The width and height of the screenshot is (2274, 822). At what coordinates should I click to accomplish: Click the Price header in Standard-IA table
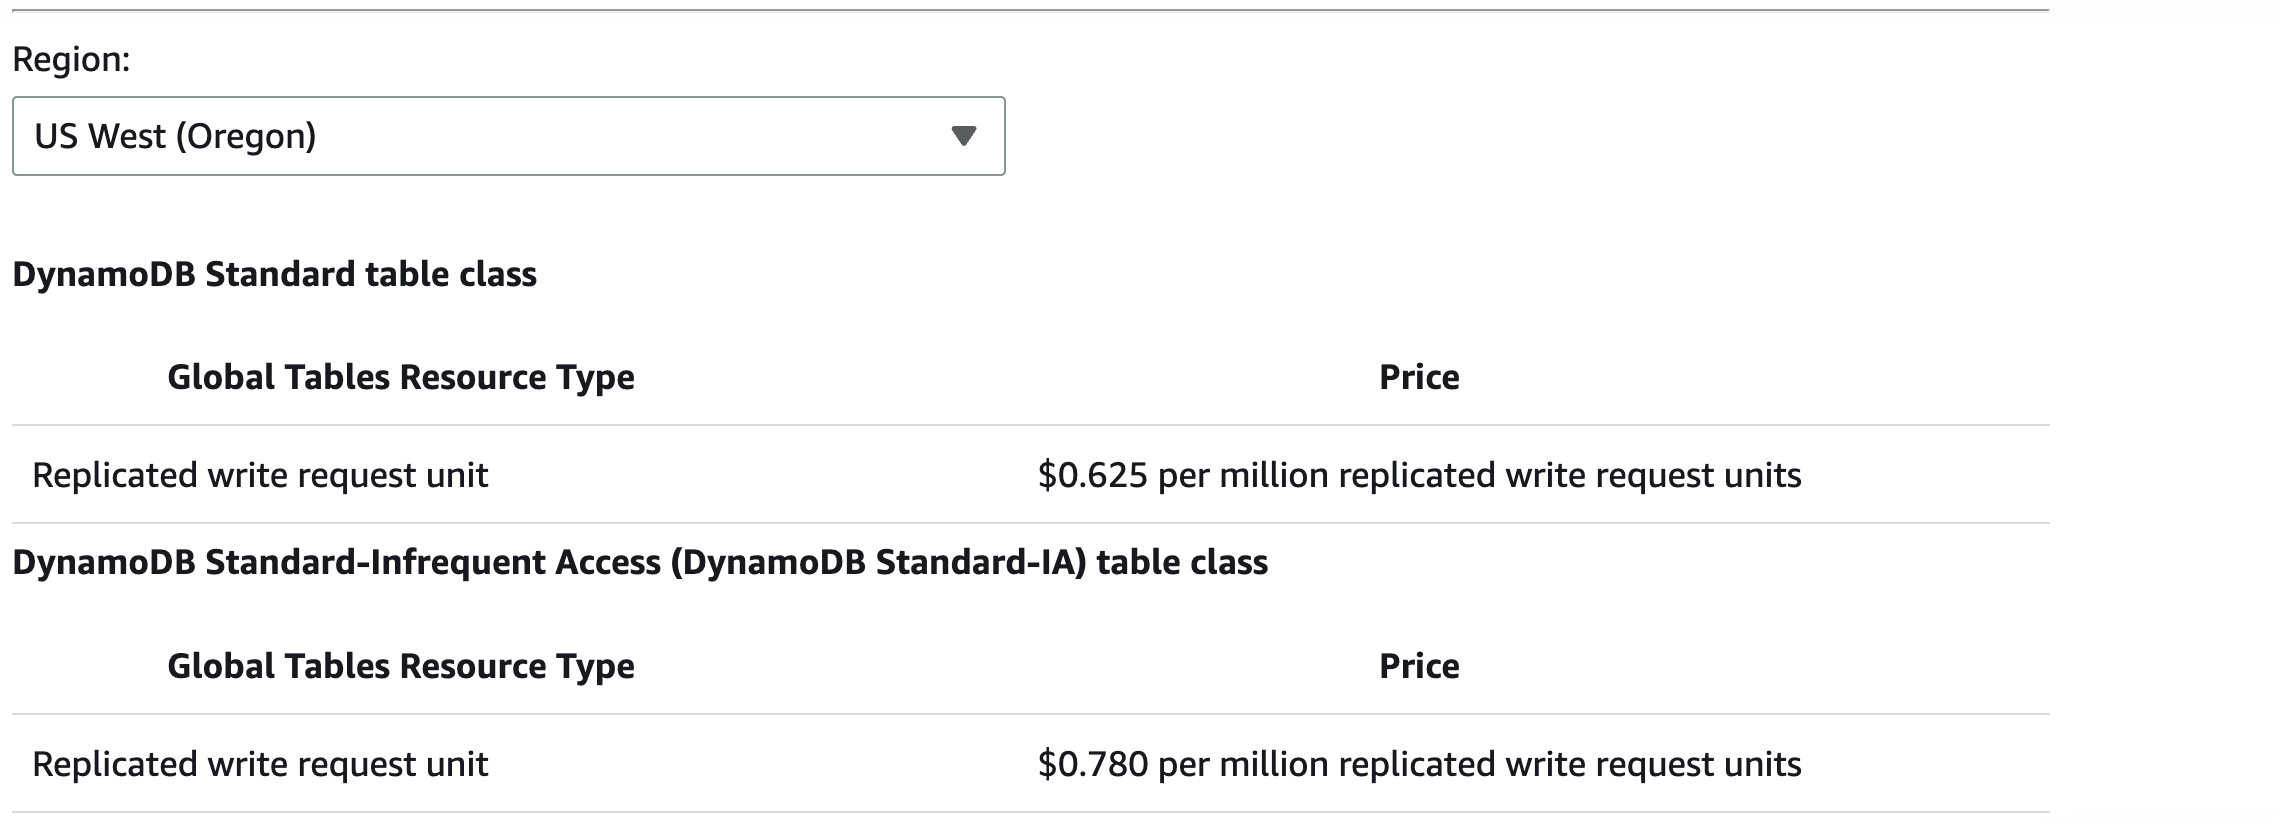coord(1418,666)
